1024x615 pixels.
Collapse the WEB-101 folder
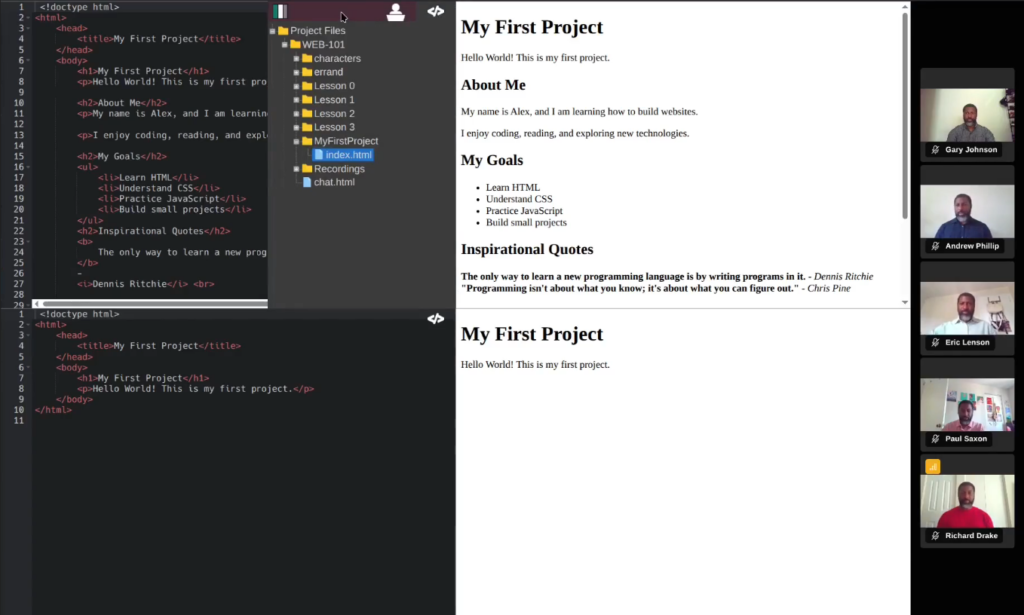(284, 44)
